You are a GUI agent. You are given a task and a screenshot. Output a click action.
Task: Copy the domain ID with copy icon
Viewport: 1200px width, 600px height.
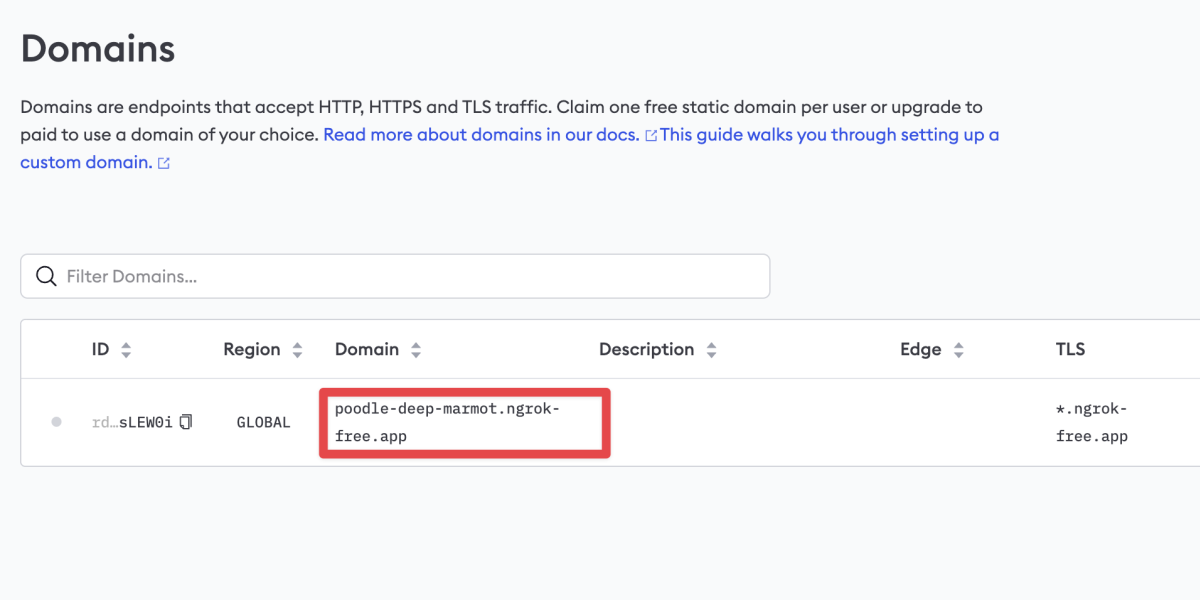point(186,422)
